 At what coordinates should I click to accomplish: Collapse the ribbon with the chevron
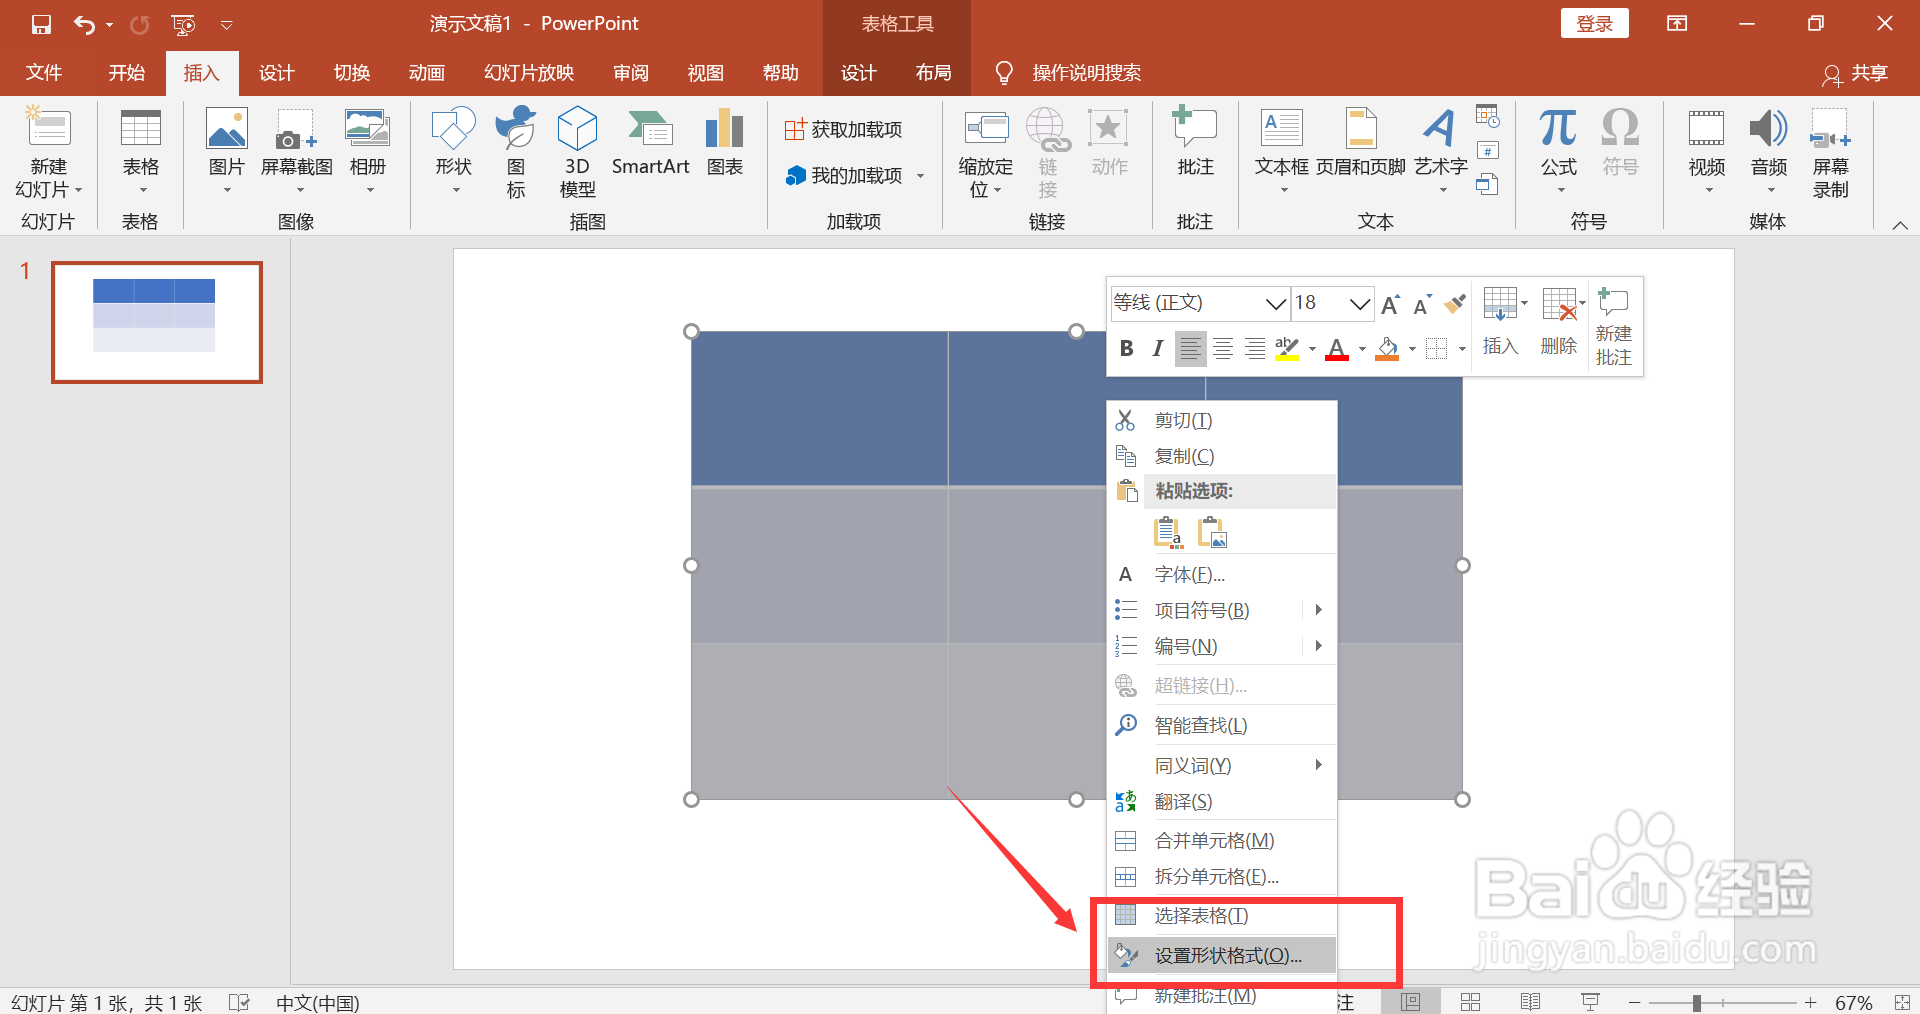coord(1900,225)
